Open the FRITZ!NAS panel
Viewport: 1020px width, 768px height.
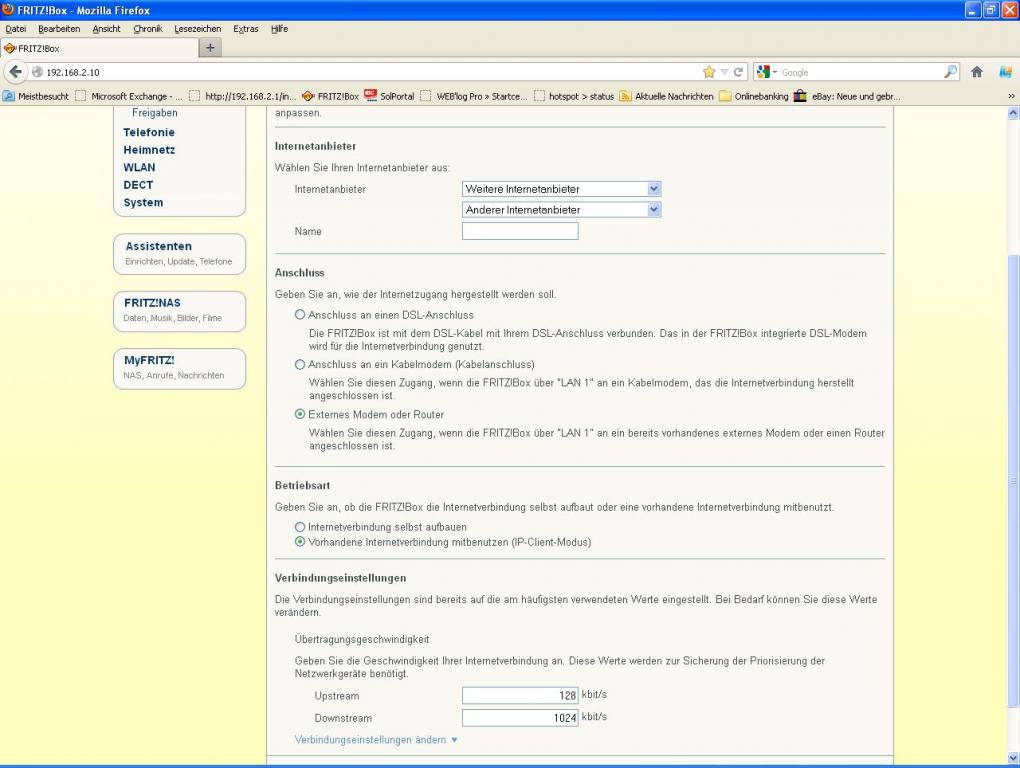click(x=180, y=311)
